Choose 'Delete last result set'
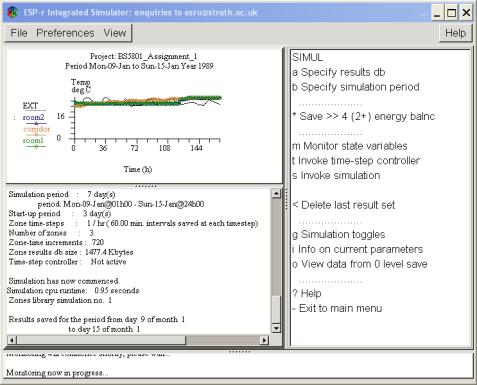This screenshot has width=477, height=385. [343, 205]
